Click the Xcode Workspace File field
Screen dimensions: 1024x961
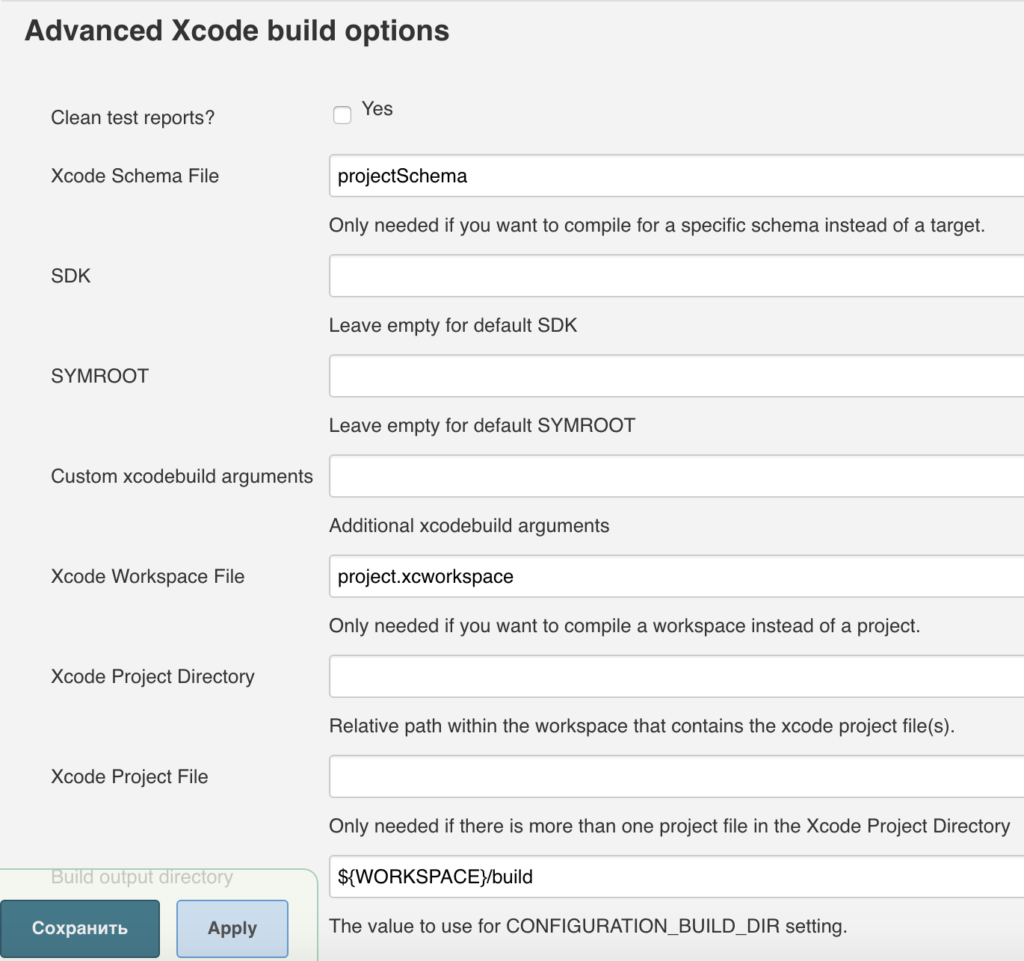click(677, 576)
